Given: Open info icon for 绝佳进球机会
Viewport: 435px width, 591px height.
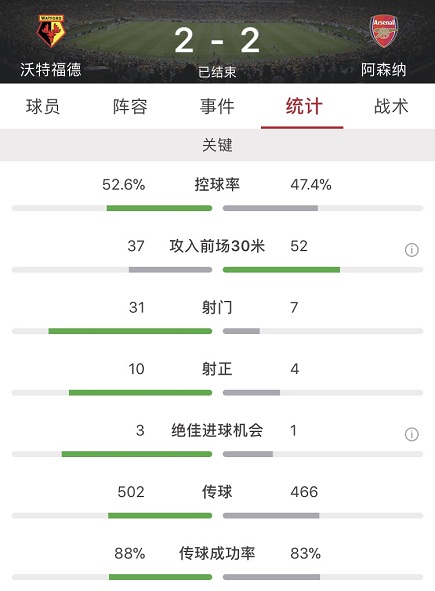Looking at the screenshot, I should pos(412,434).
